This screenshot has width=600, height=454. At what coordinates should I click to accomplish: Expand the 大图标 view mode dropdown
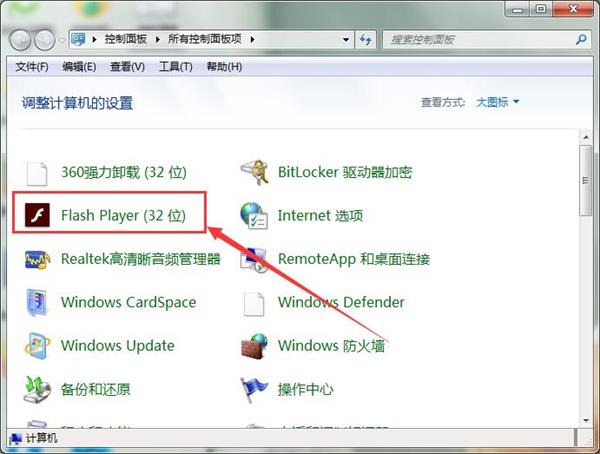497,102
